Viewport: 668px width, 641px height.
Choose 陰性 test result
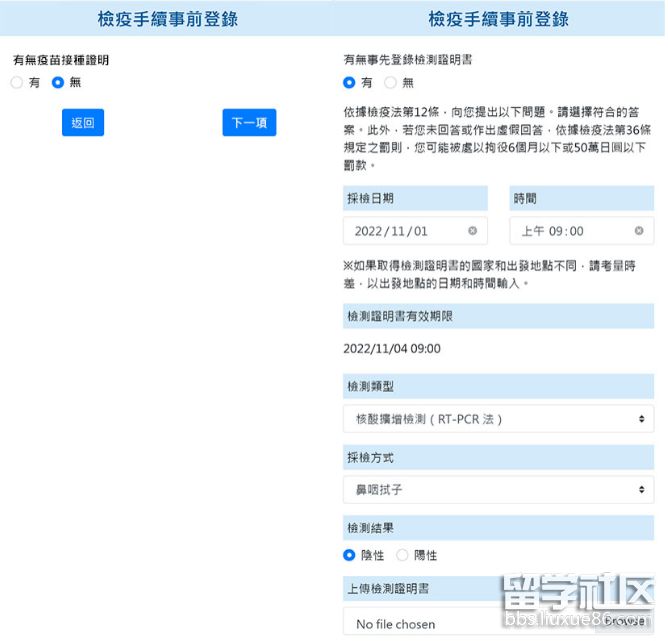coord(349,555)
